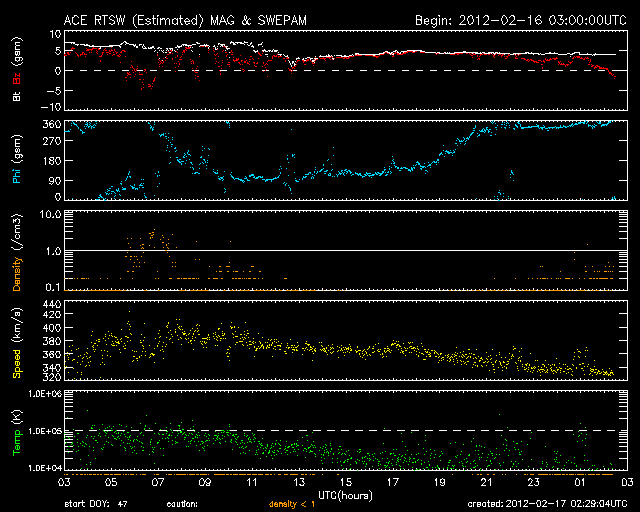
Task: Click the red "Bz" axis label
Action: [x=17, y=78]
